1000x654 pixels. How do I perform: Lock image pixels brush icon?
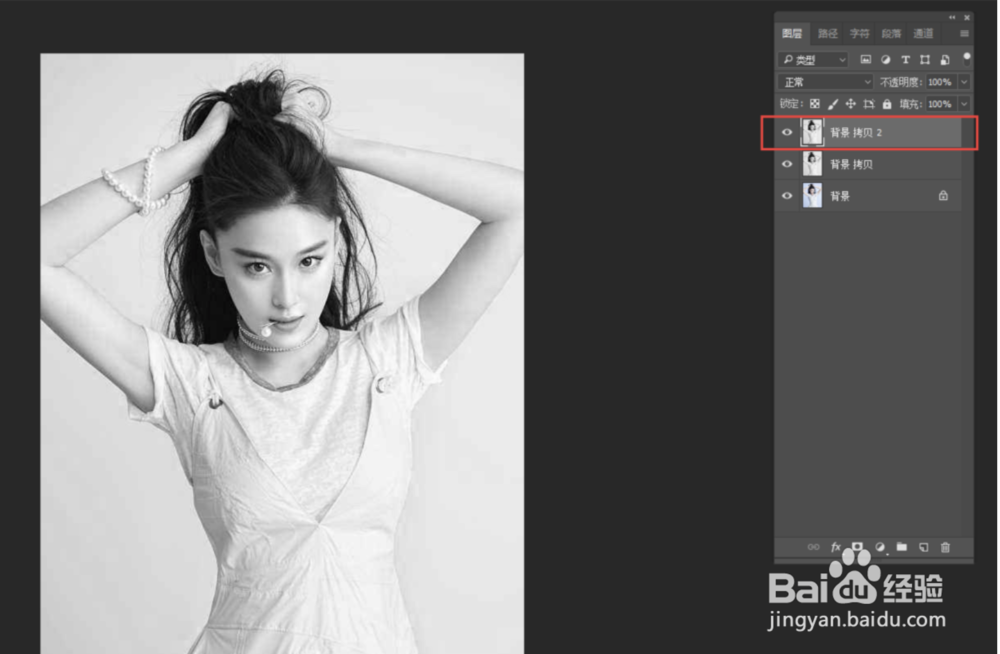[833, 103]
